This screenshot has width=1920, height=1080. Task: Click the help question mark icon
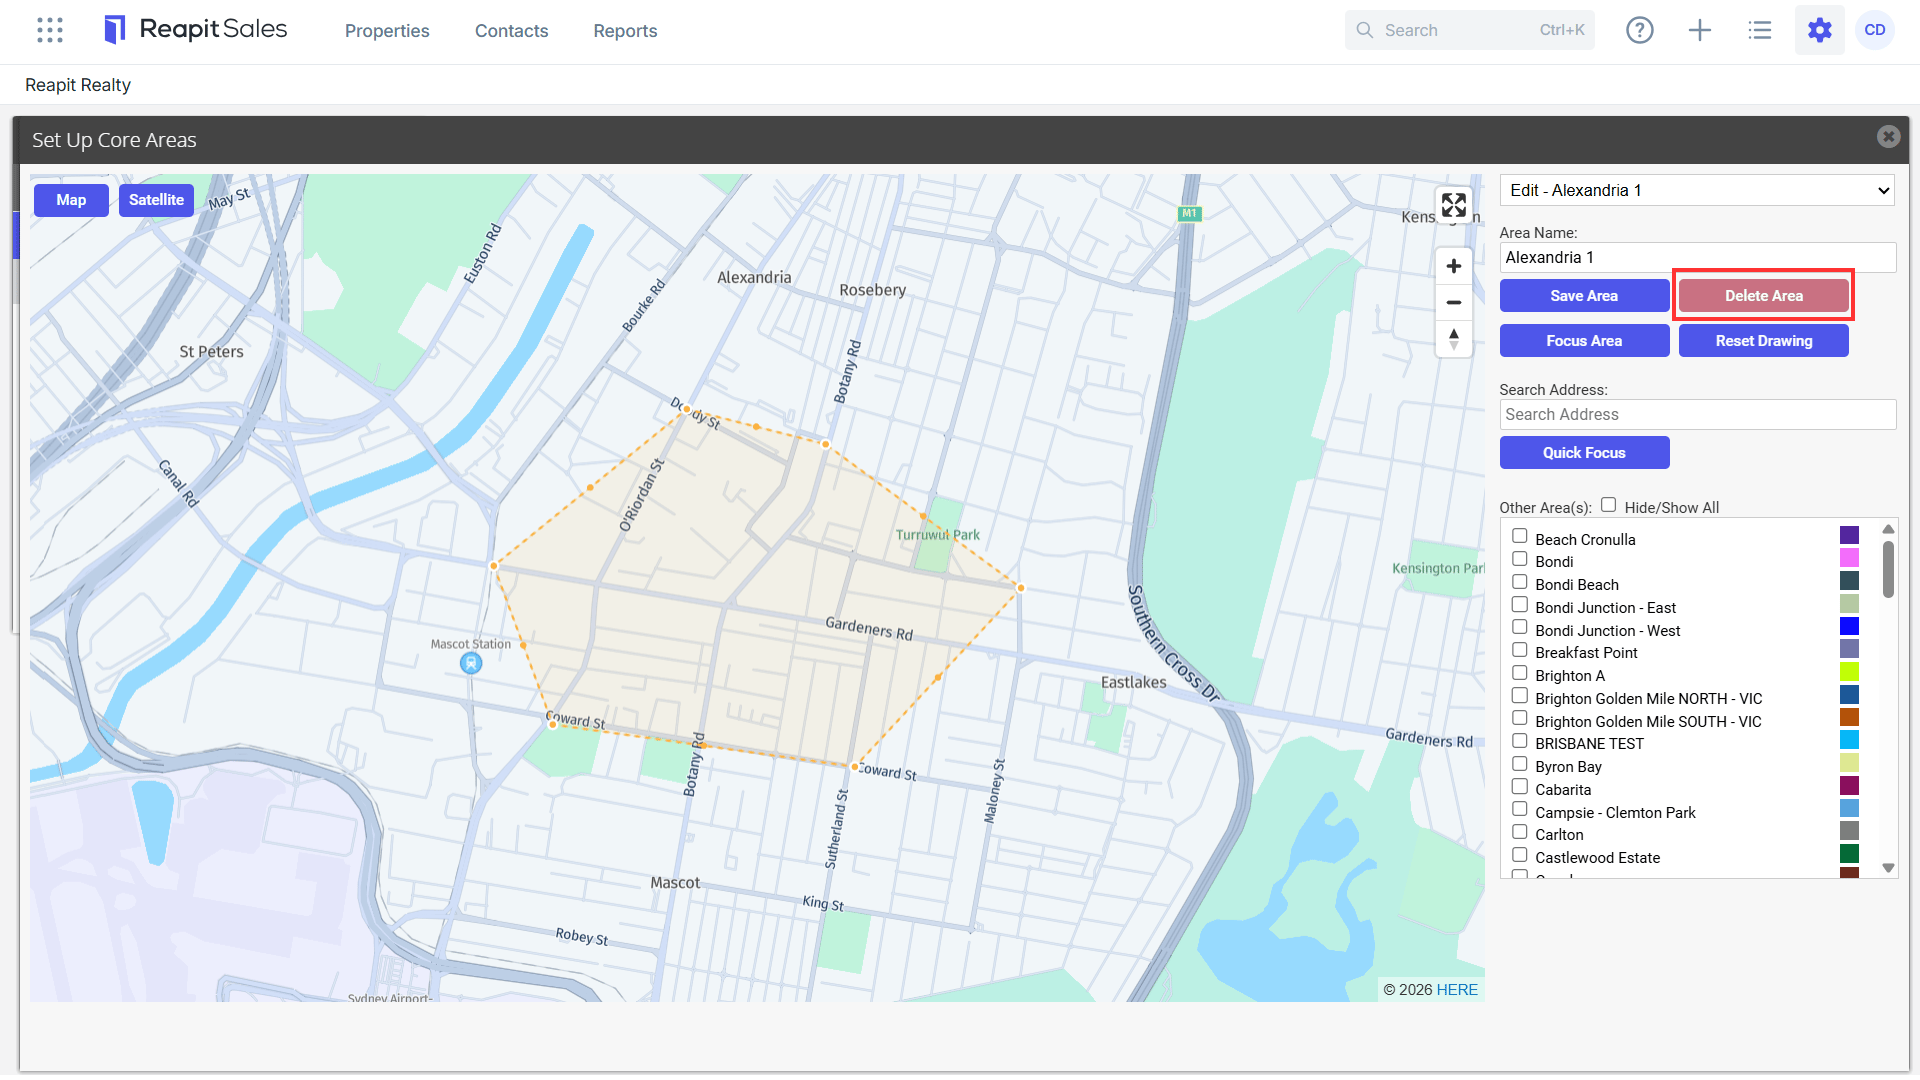(1640, 30)
